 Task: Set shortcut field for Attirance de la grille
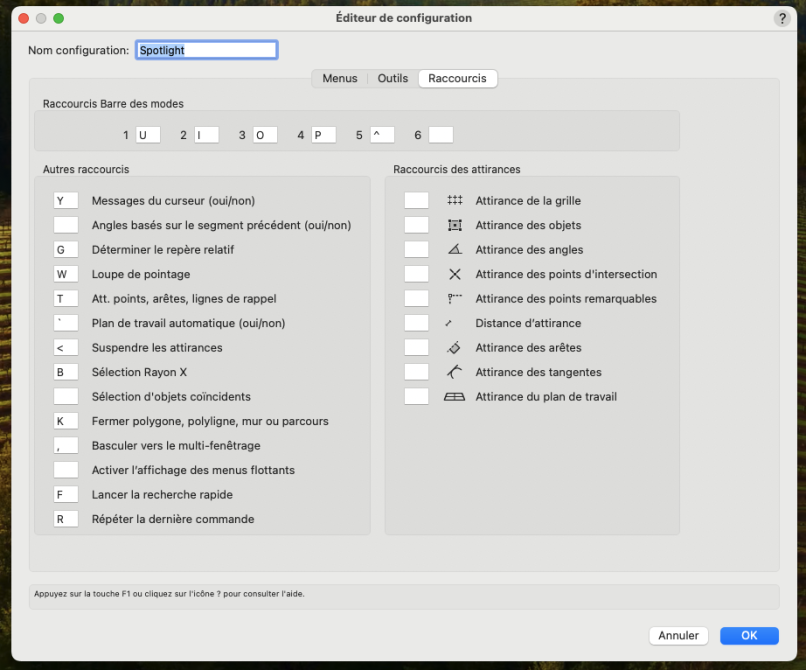(416, 201)
